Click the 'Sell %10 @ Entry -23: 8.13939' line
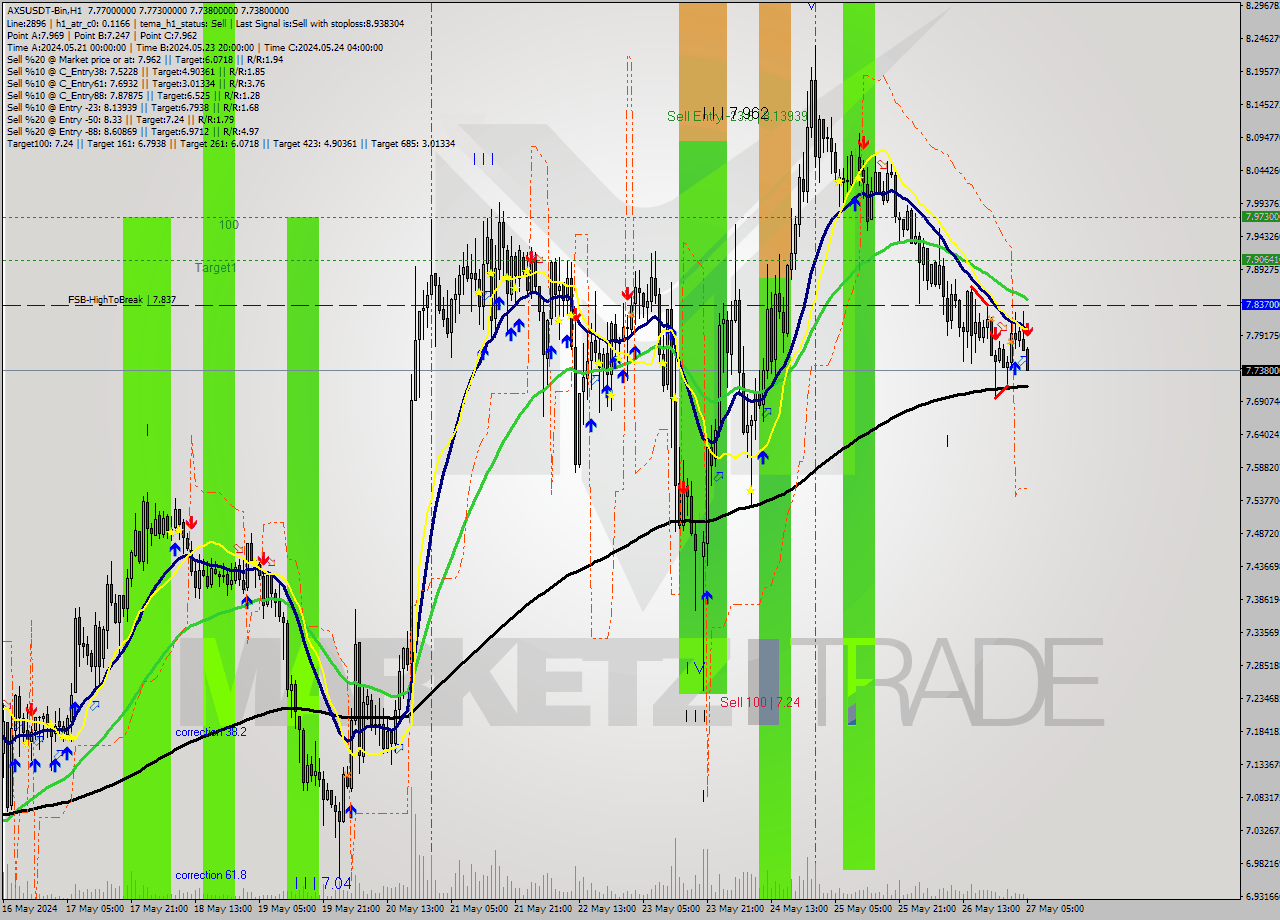This screenshot has height=920, width=1280. click(x=133, y=108)
